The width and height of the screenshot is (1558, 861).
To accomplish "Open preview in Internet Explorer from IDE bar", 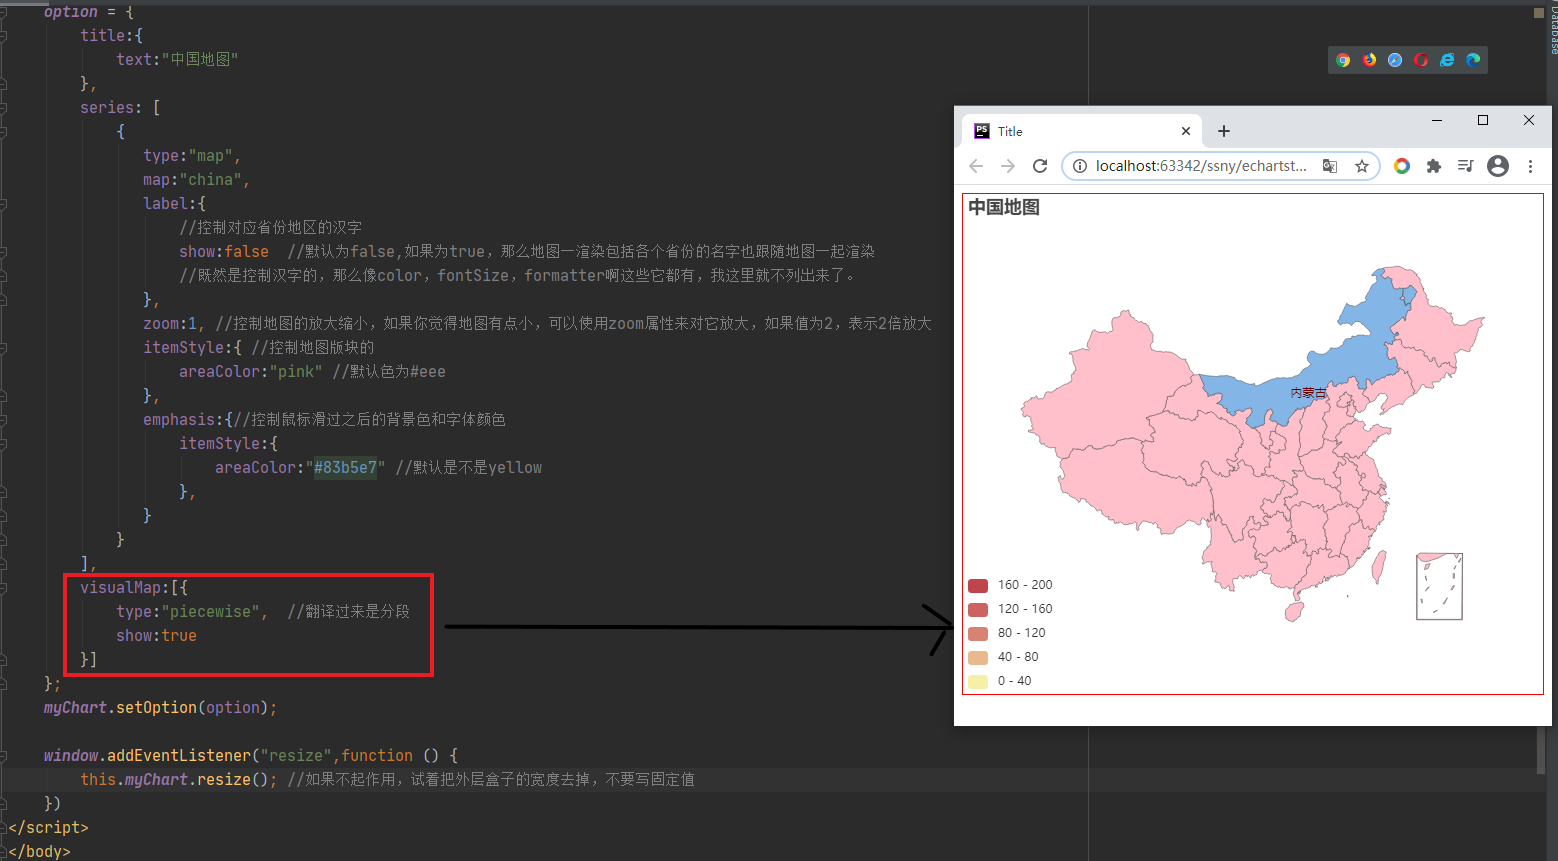I will point(1447,60).
